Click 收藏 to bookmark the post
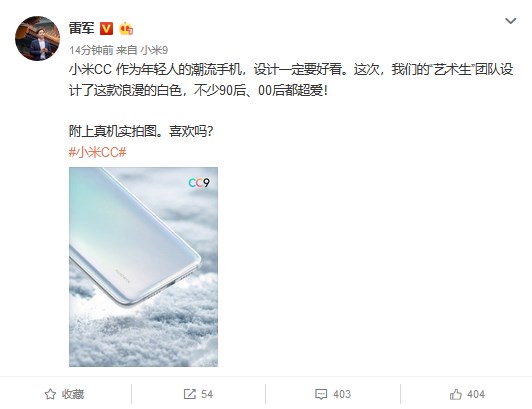The image size is (532, 409). click(73, 394)
